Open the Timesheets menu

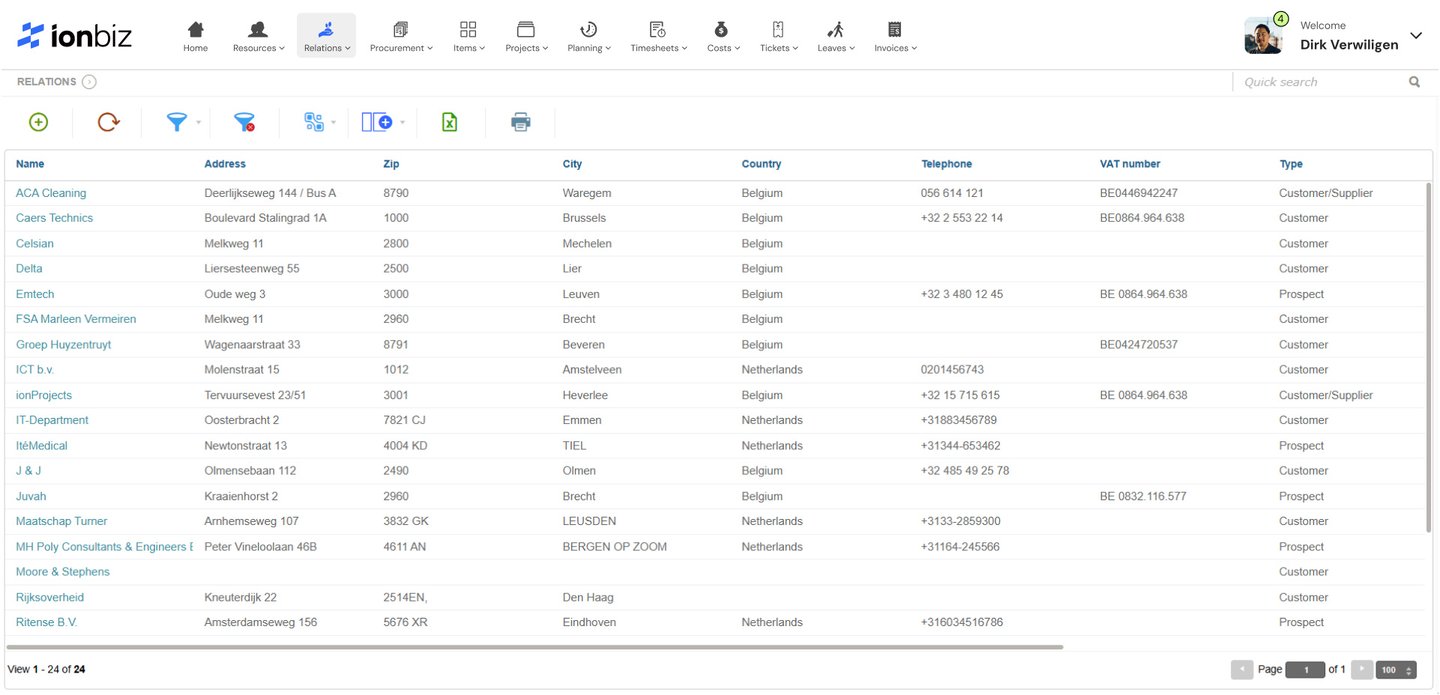pos(658,36)
